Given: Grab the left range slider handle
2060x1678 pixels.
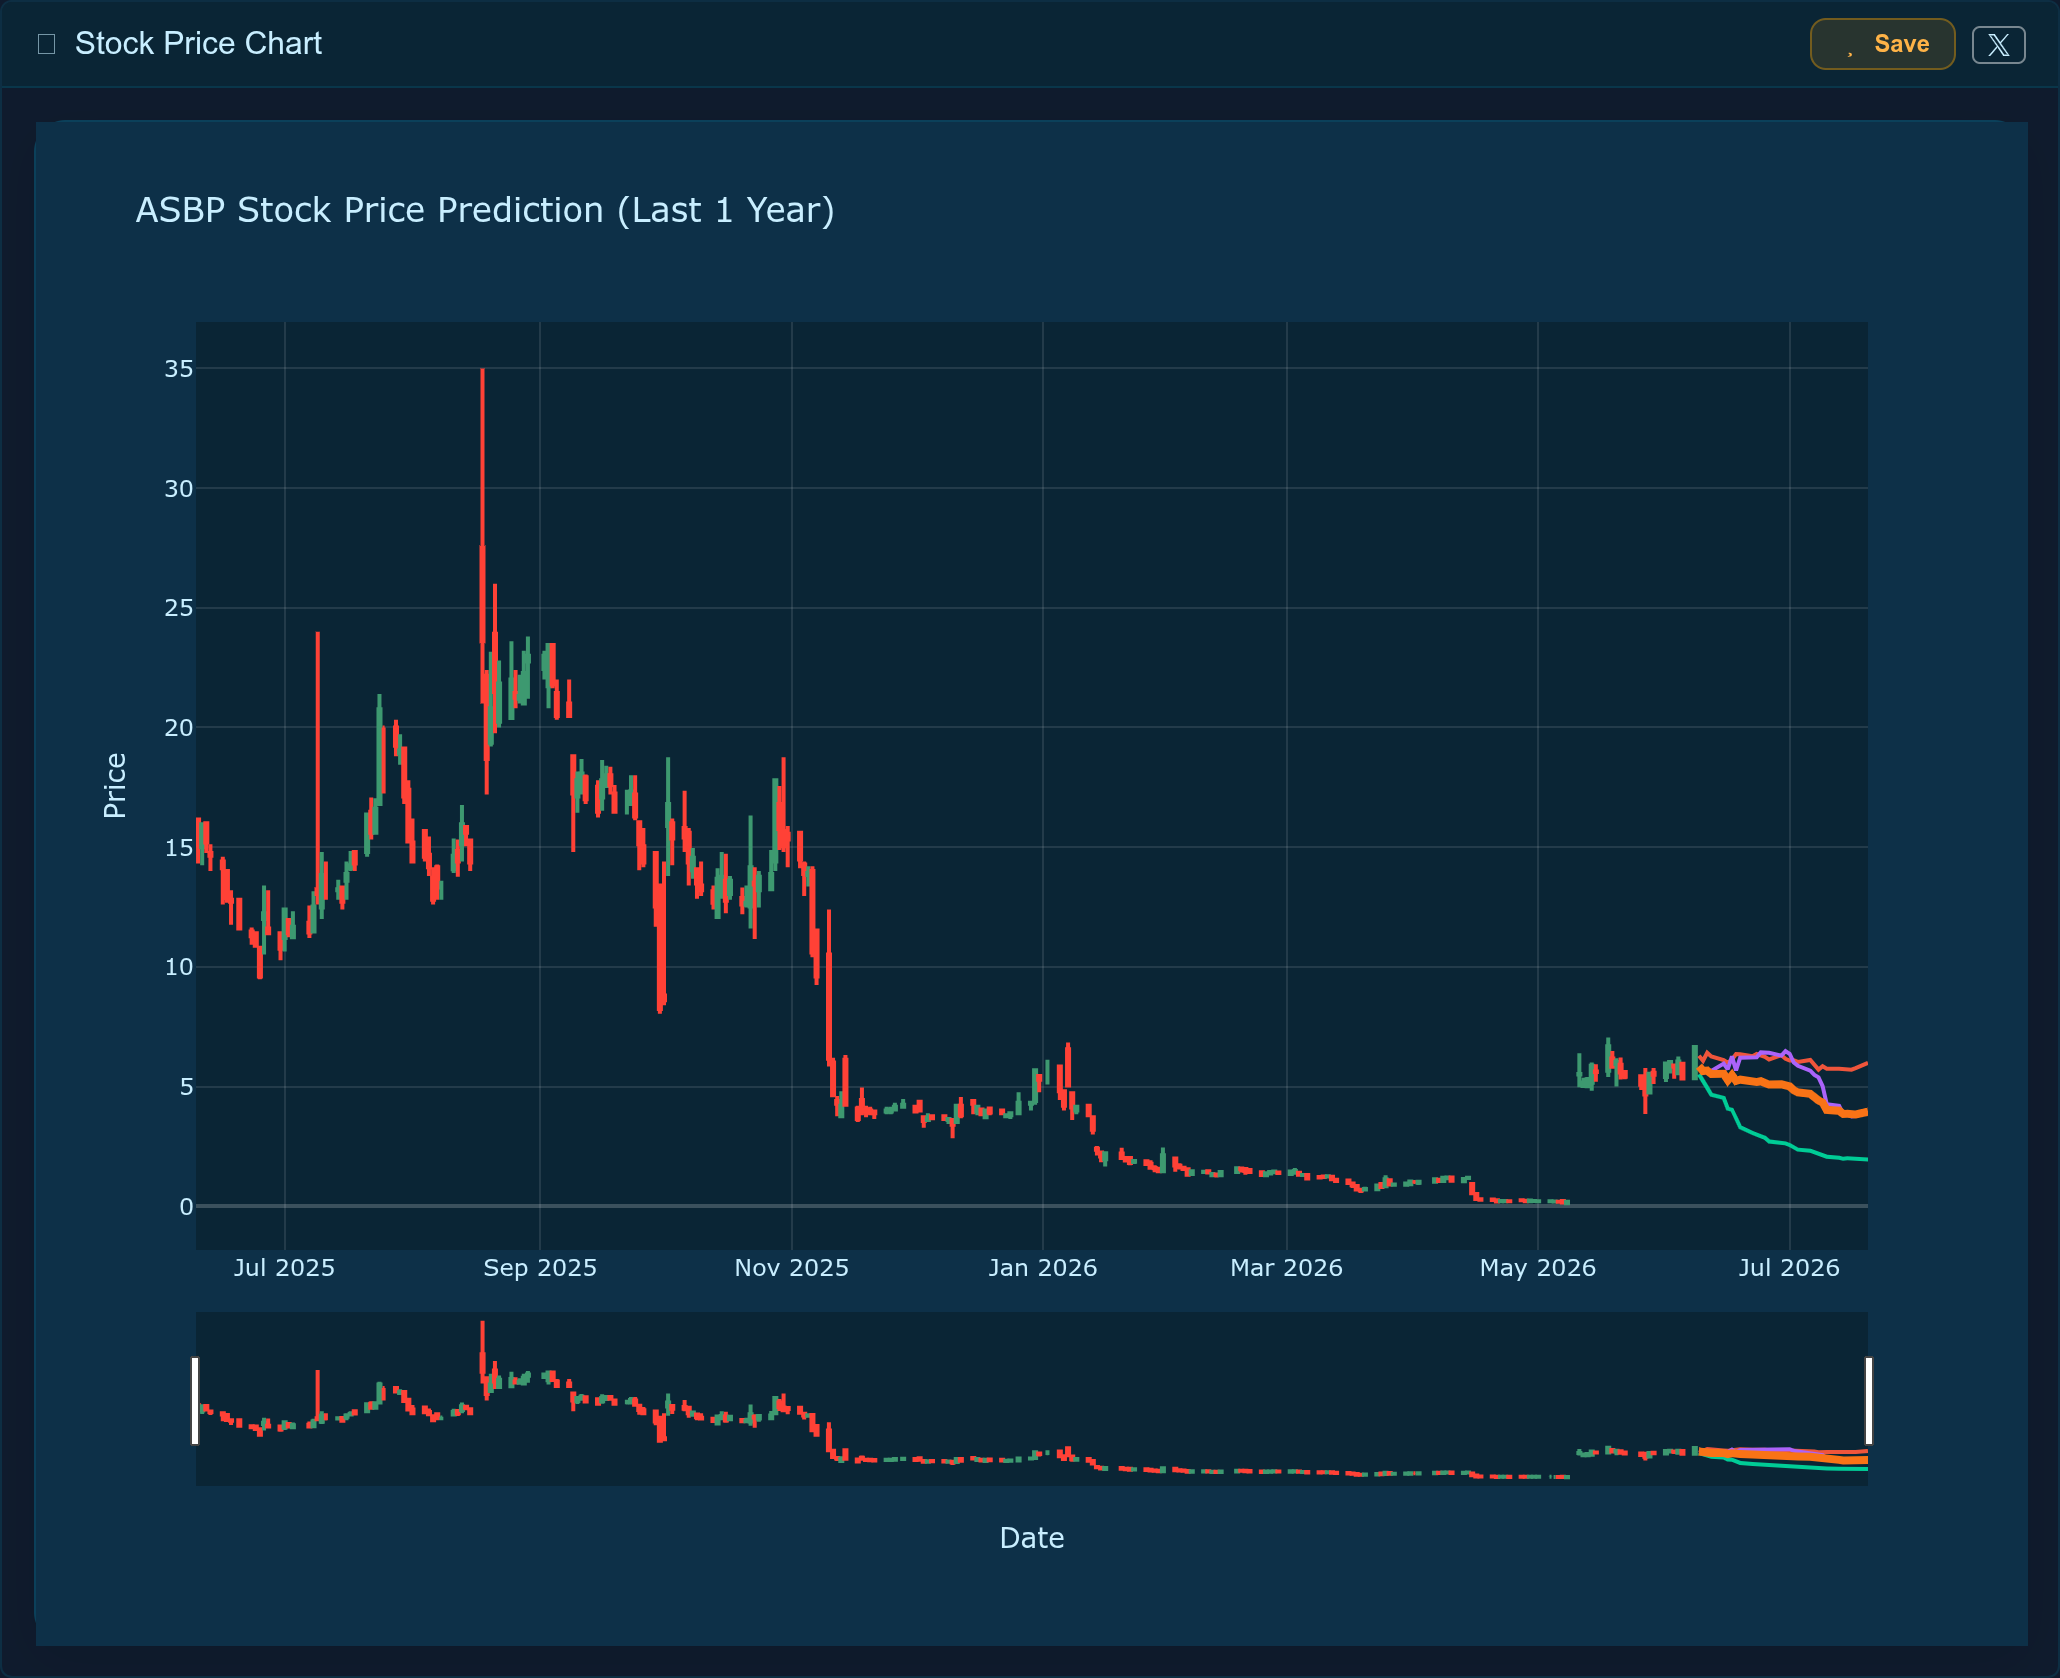Looking at the screenshot, I should tap(195, 1400).
